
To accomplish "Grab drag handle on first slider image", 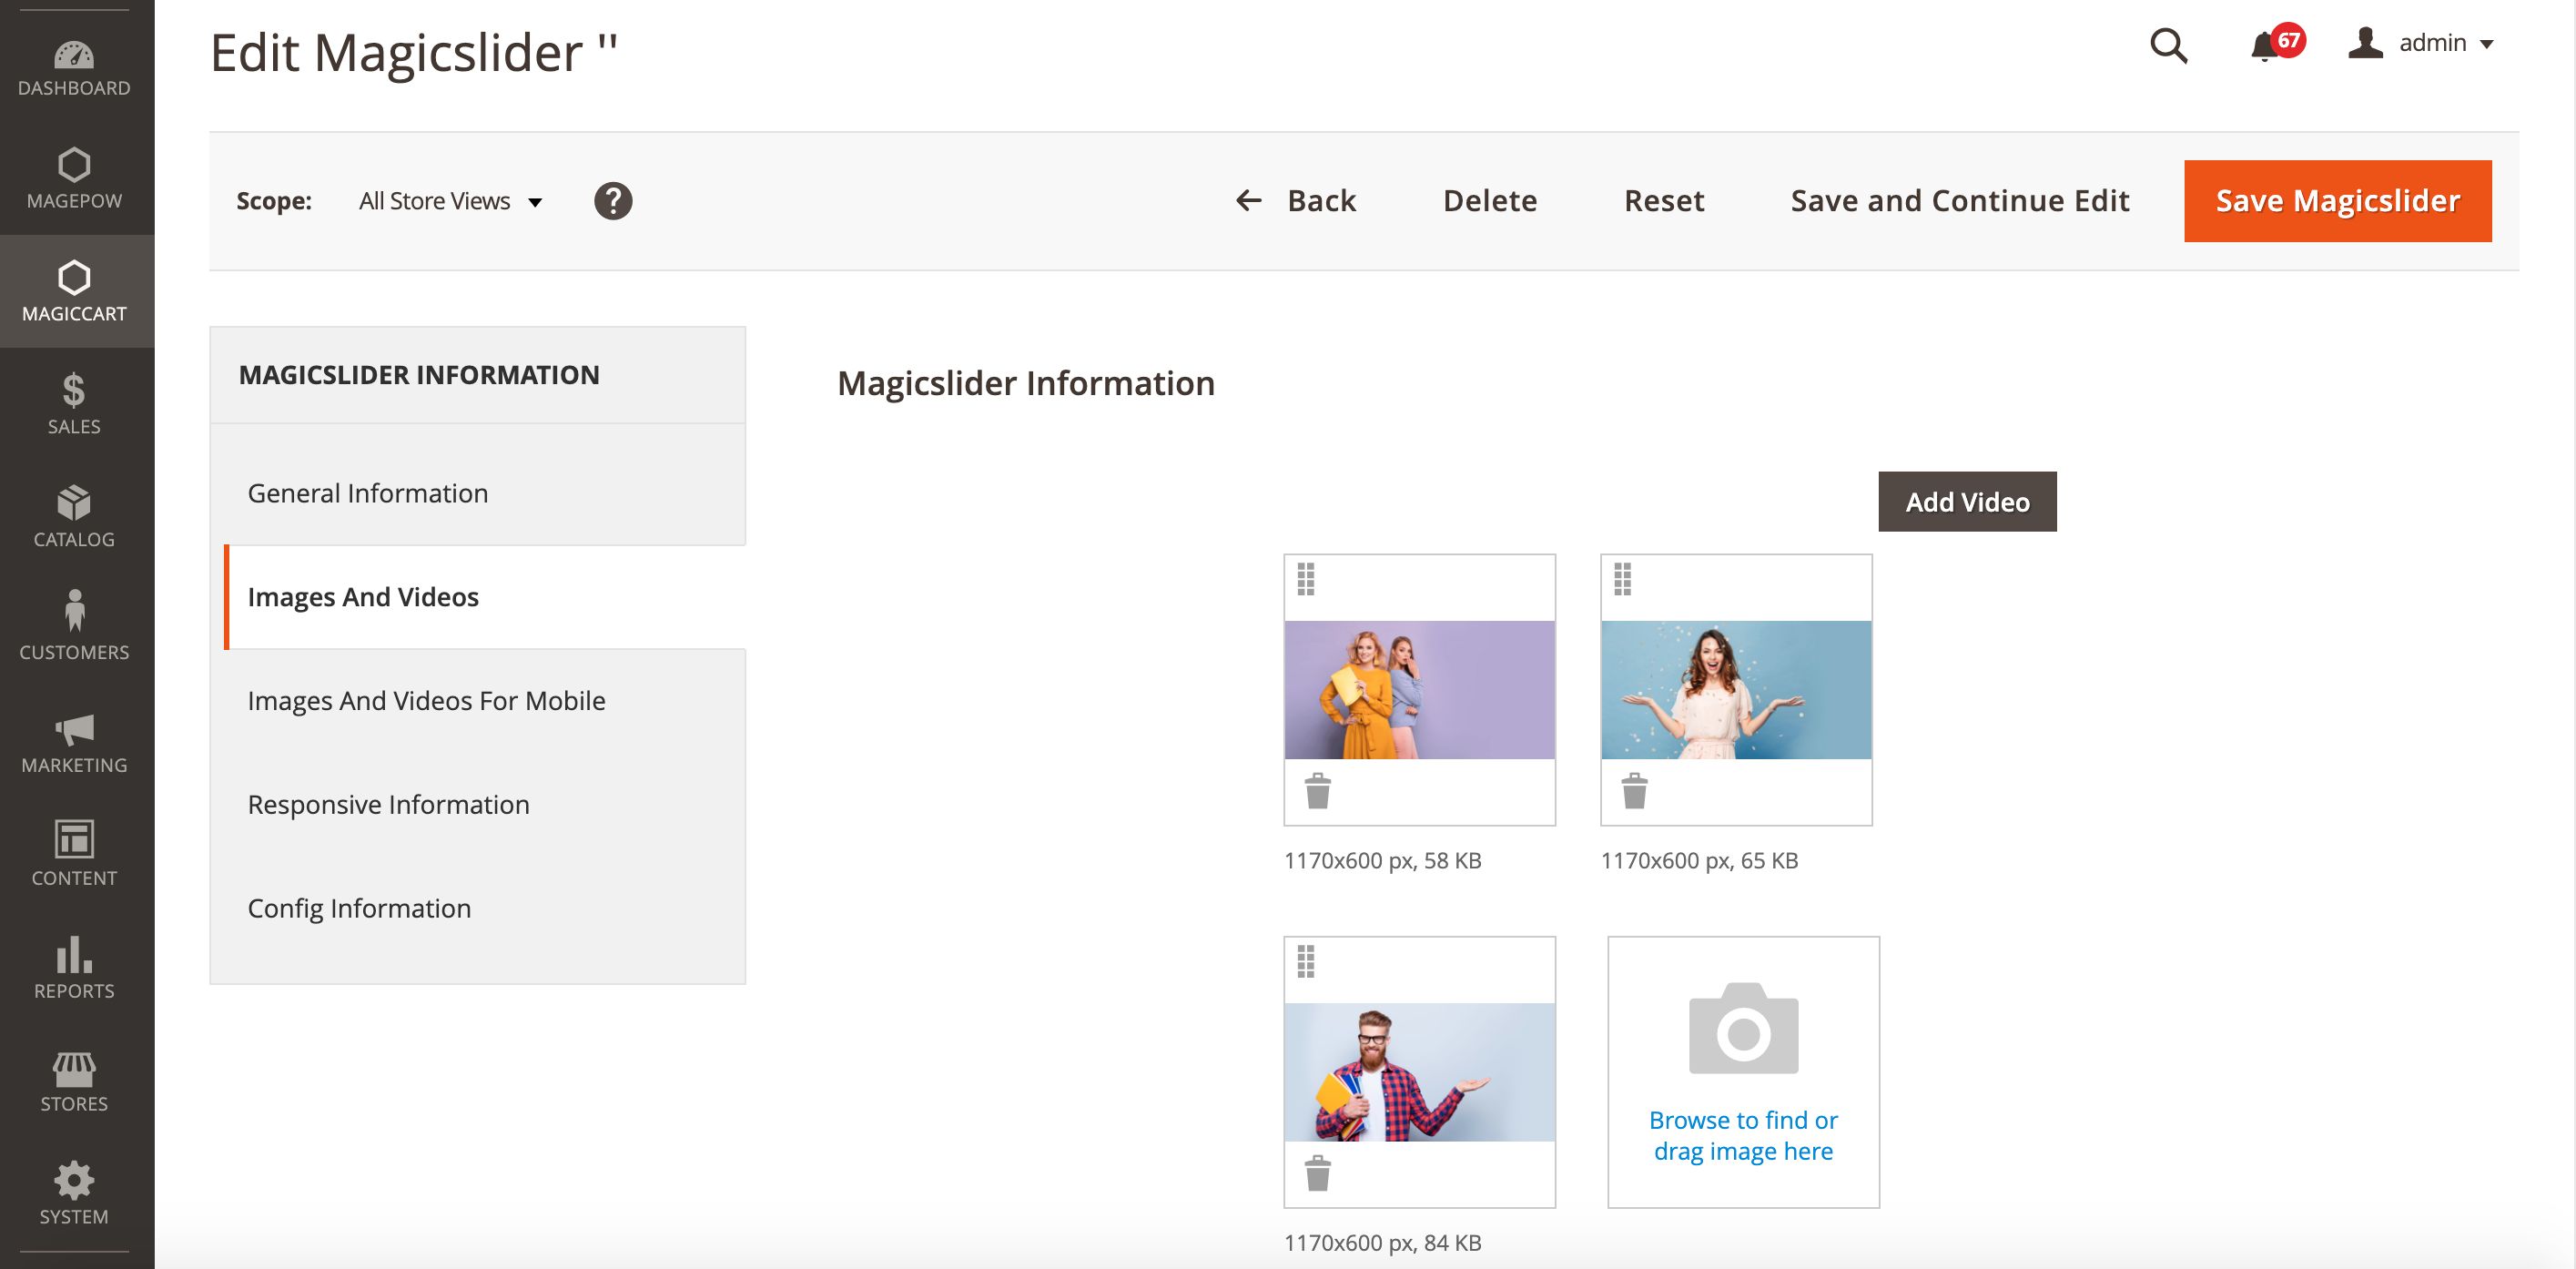I will (1306, 579).
